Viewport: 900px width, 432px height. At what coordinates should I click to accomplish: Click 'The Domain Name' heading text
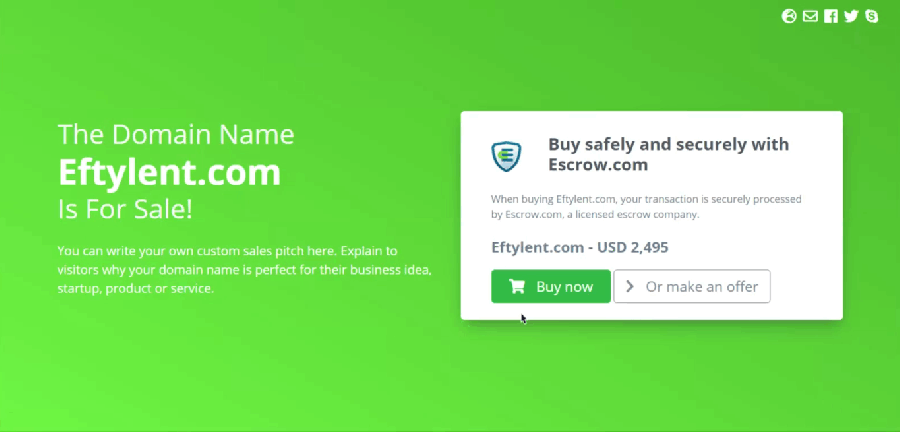pos(176,134)
